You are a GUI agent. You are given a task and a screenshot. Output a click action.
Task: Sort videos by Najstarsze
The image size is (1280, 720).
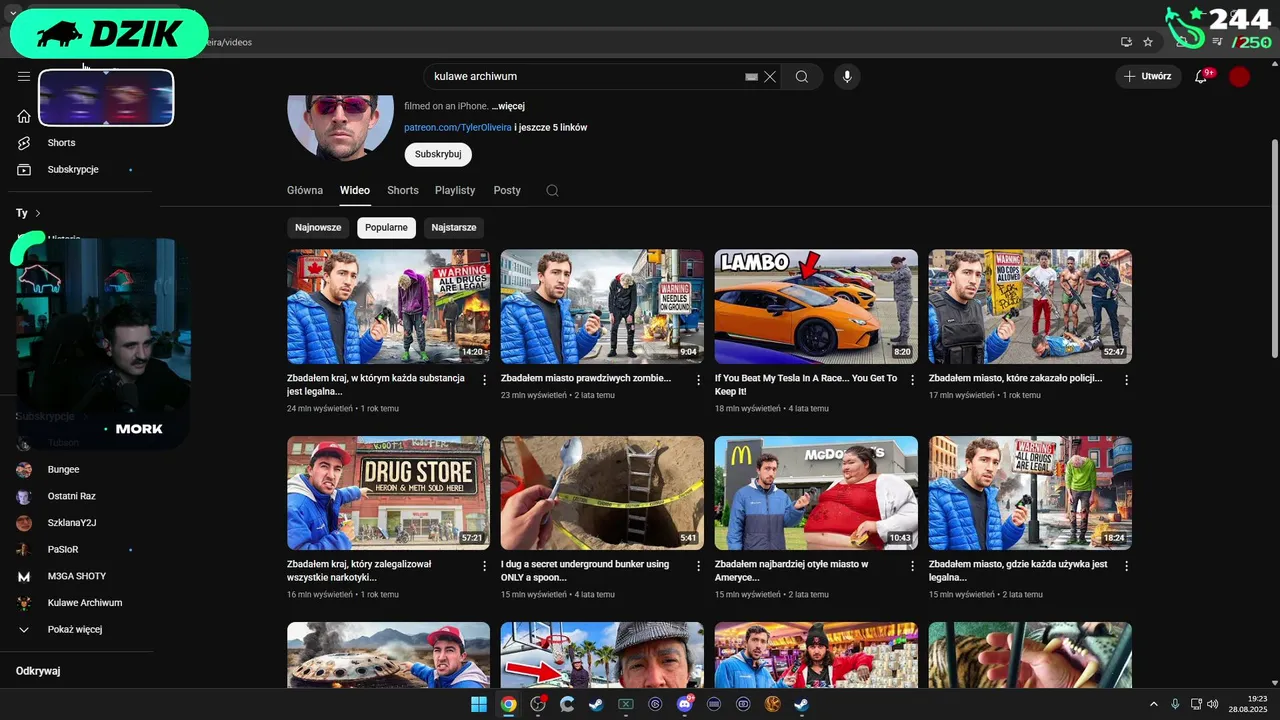454,227
